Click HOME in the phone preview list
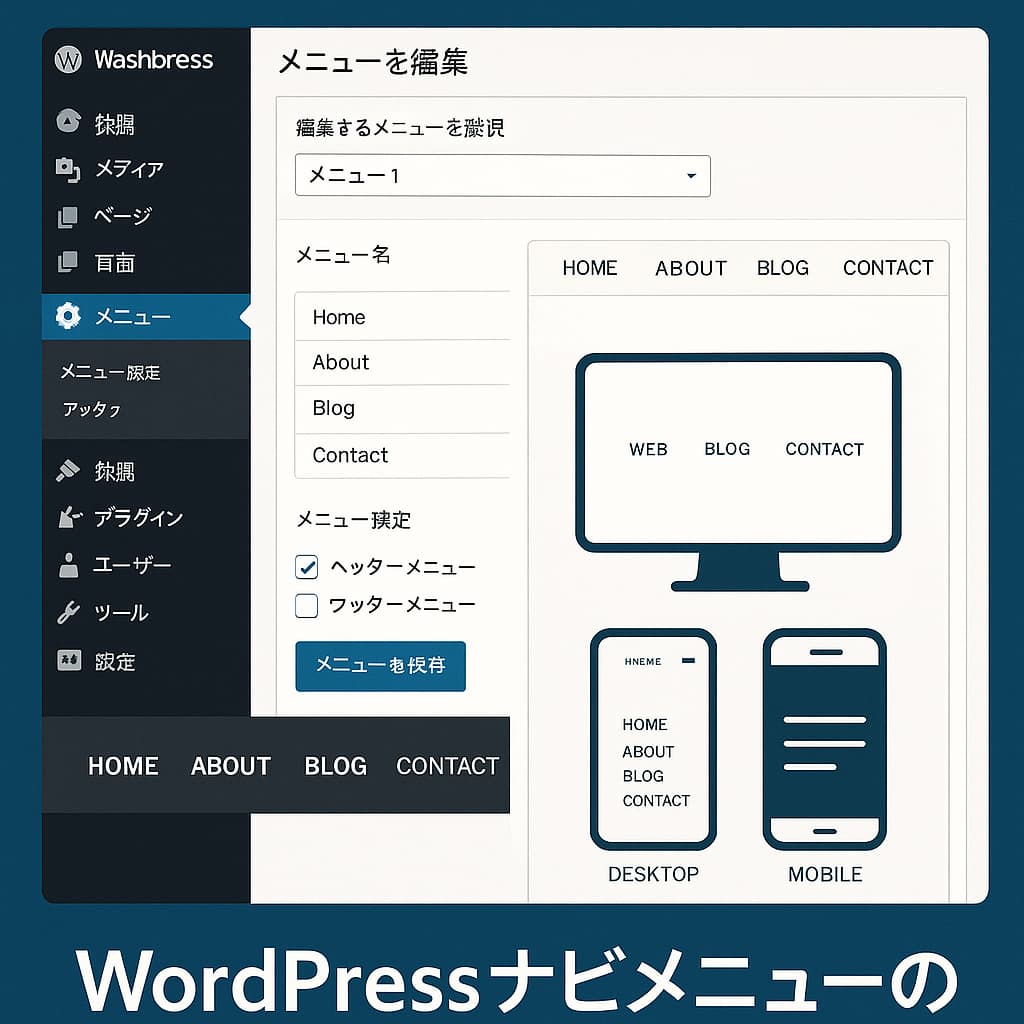Image resolution: width=1024 pixels, height=1024 pixels. tap(645, 724)
